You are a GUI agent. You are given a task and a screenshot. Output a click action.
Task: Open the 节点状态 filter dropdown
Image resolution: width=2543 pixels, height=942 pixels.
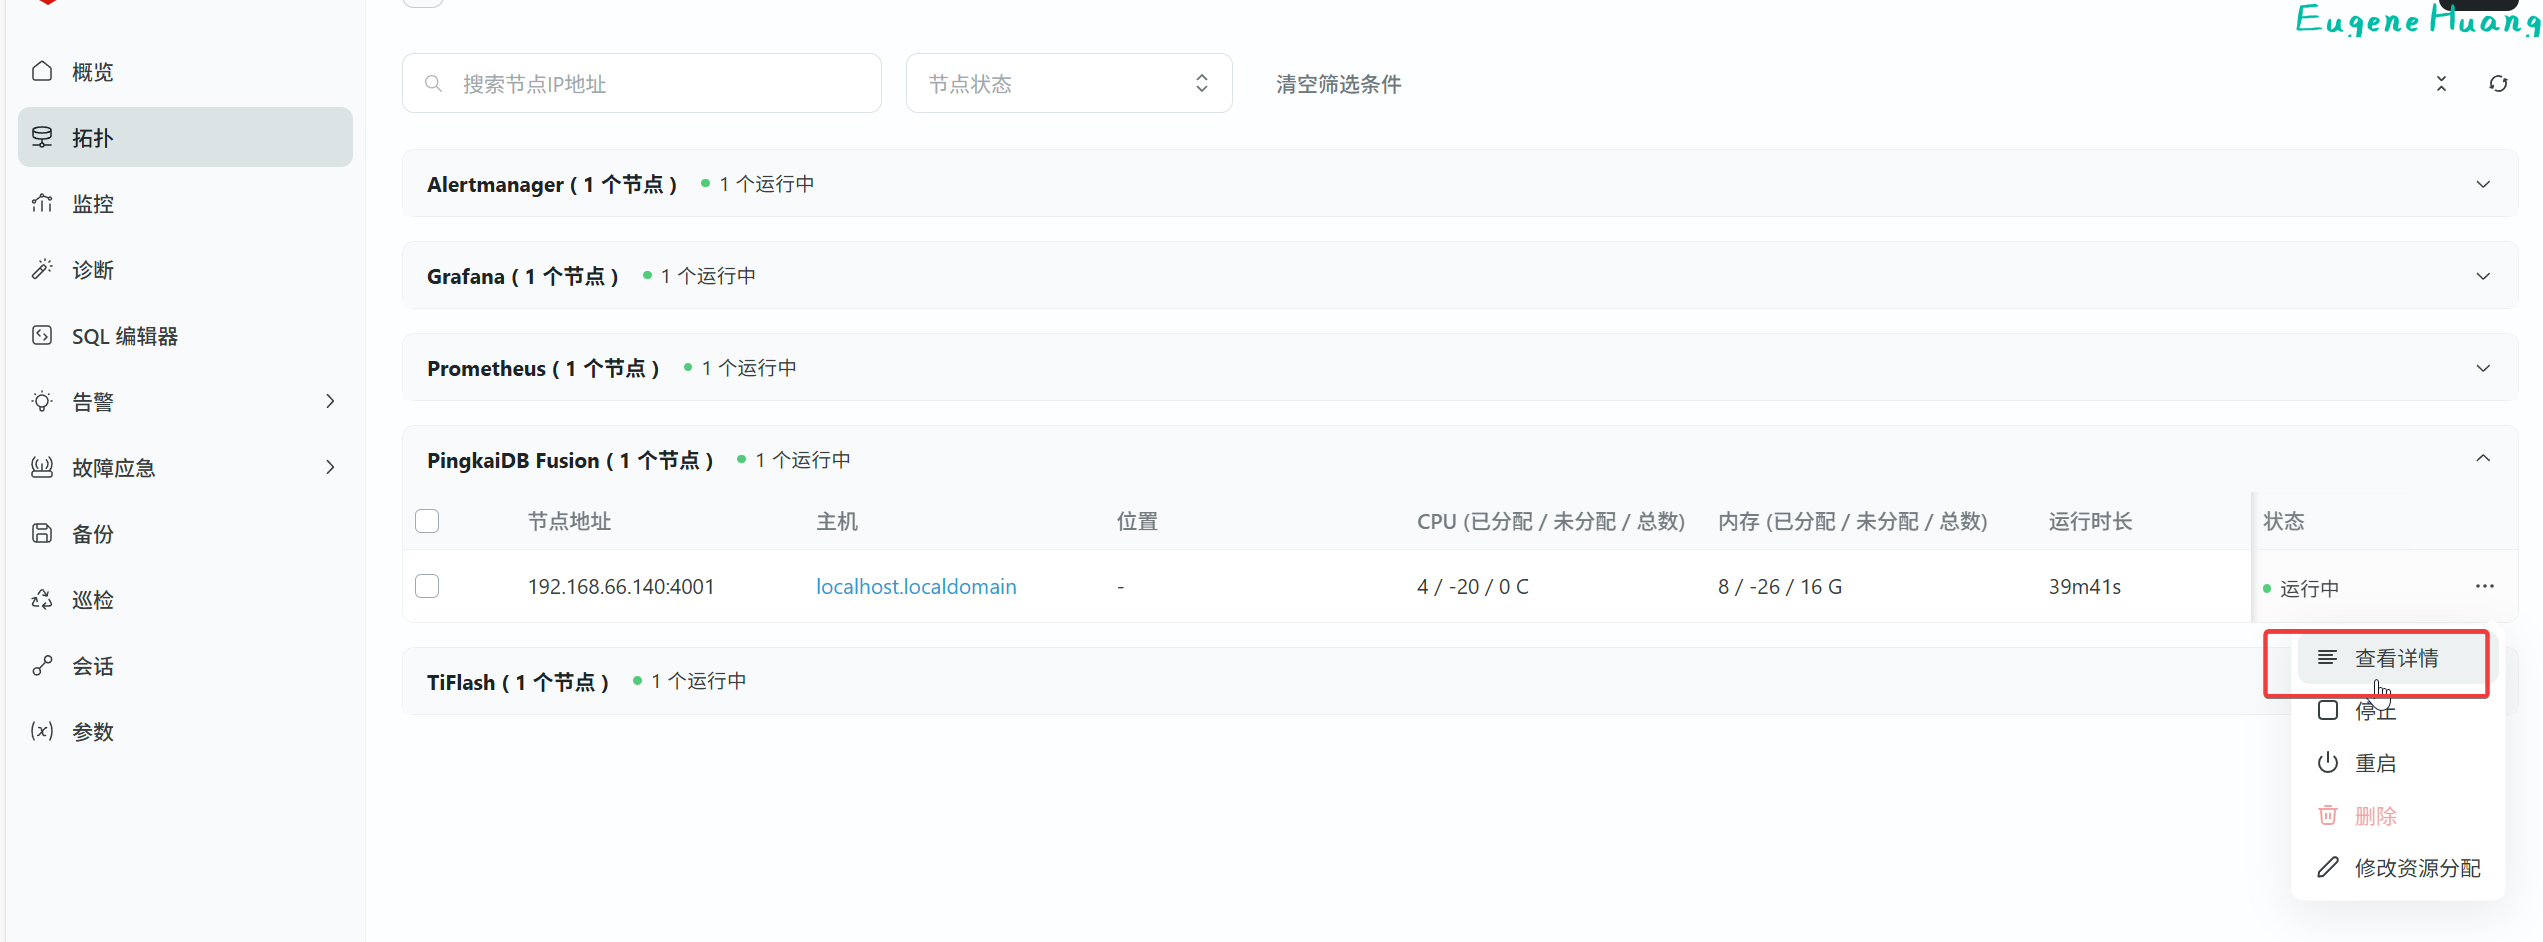point(1068,84)
